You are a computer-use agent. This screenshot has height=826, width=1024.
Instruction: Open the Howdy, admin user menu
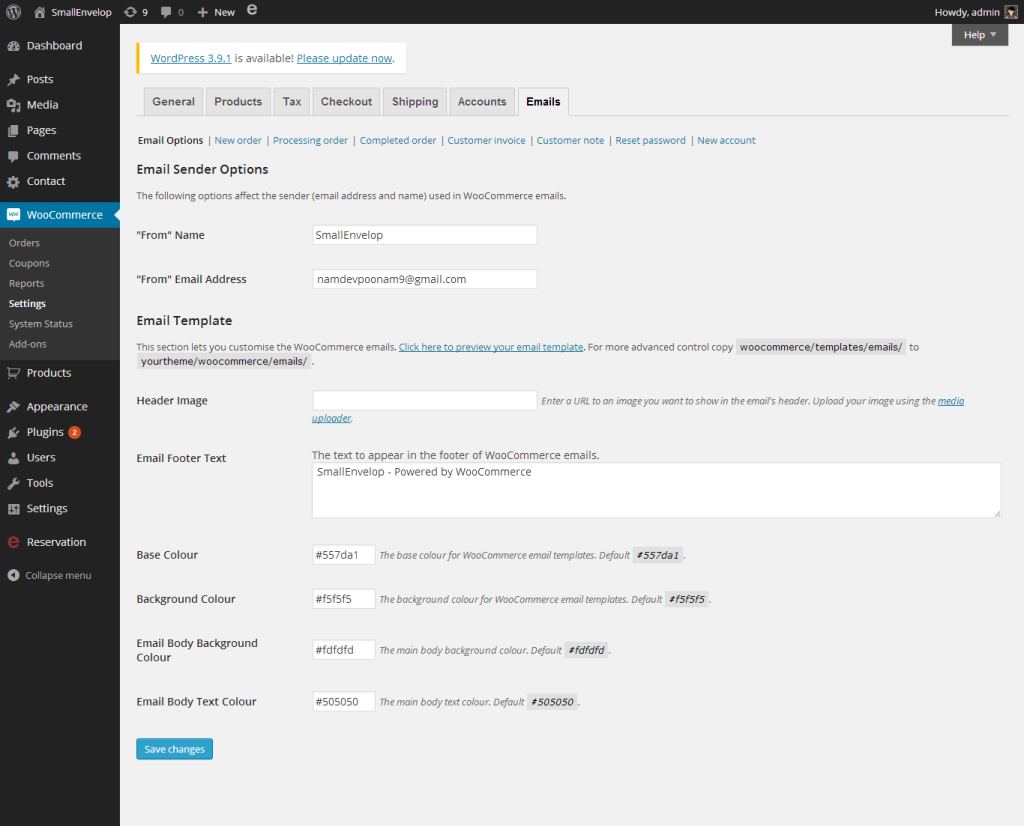pos(976,12)
